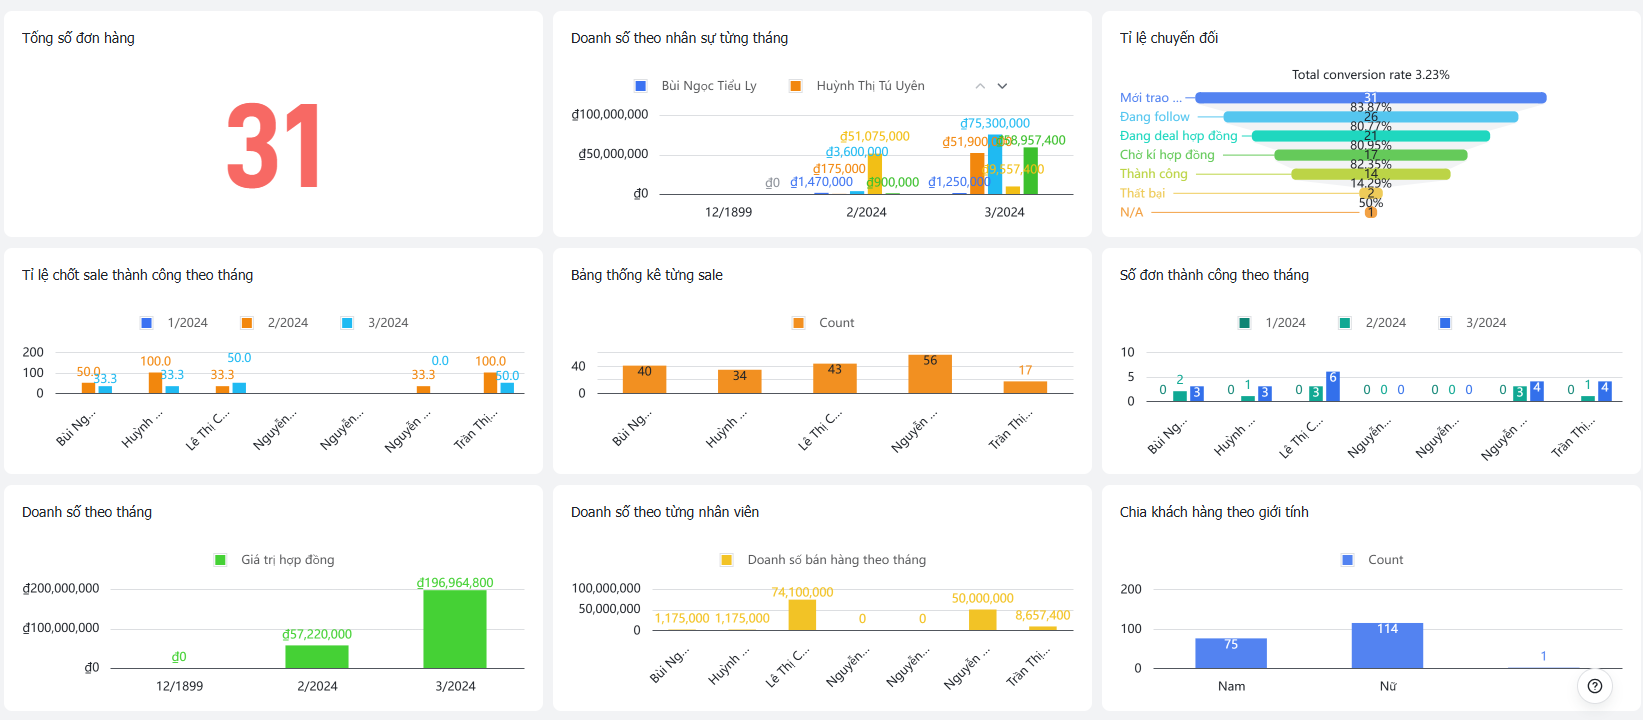1643x720 pixels.
Task: Click the 12/1899 axis label in Doanh số theo tháng
Action: pyautogui.click(x=179, y=686)
